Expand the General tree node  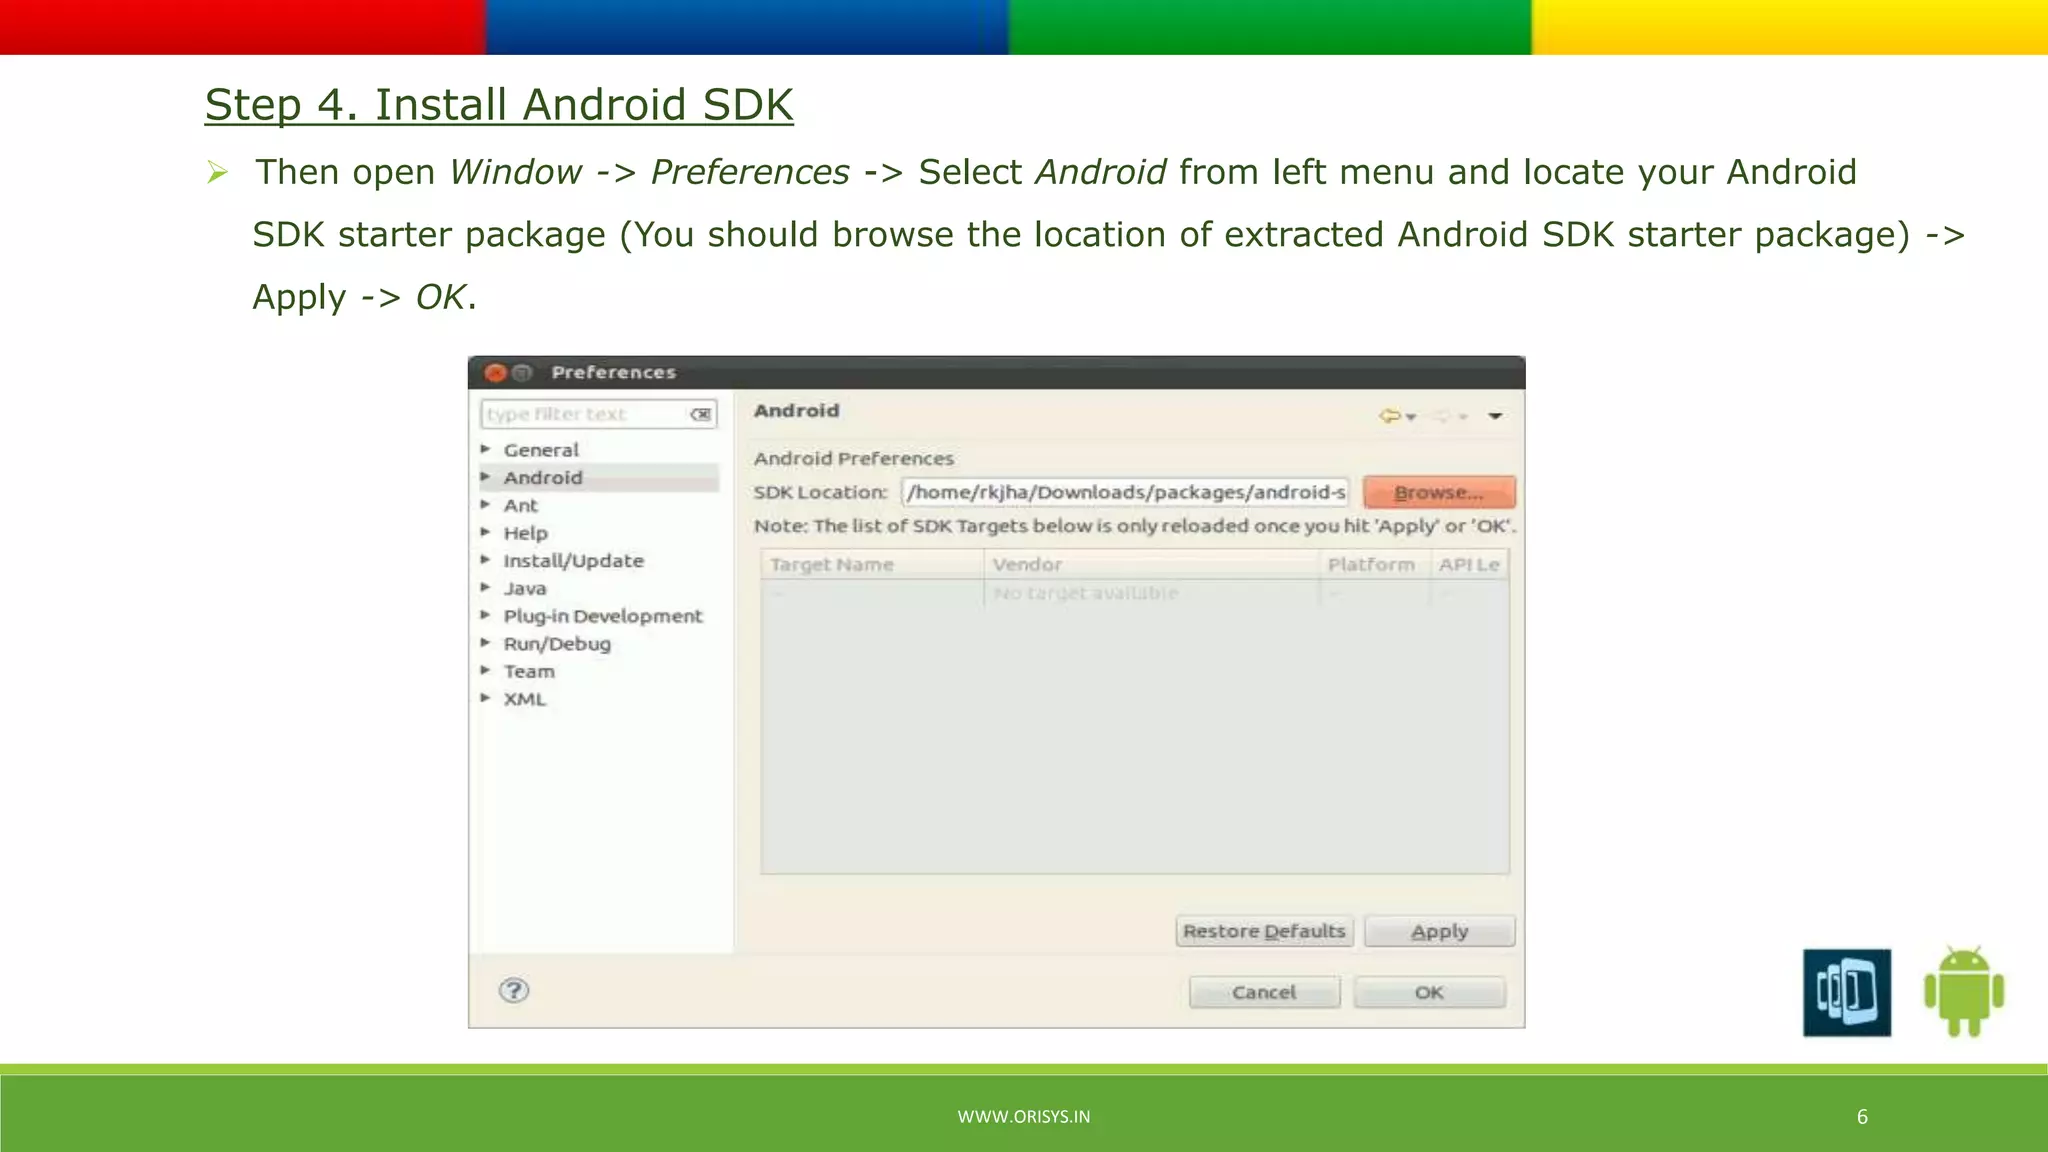(485, 449)
